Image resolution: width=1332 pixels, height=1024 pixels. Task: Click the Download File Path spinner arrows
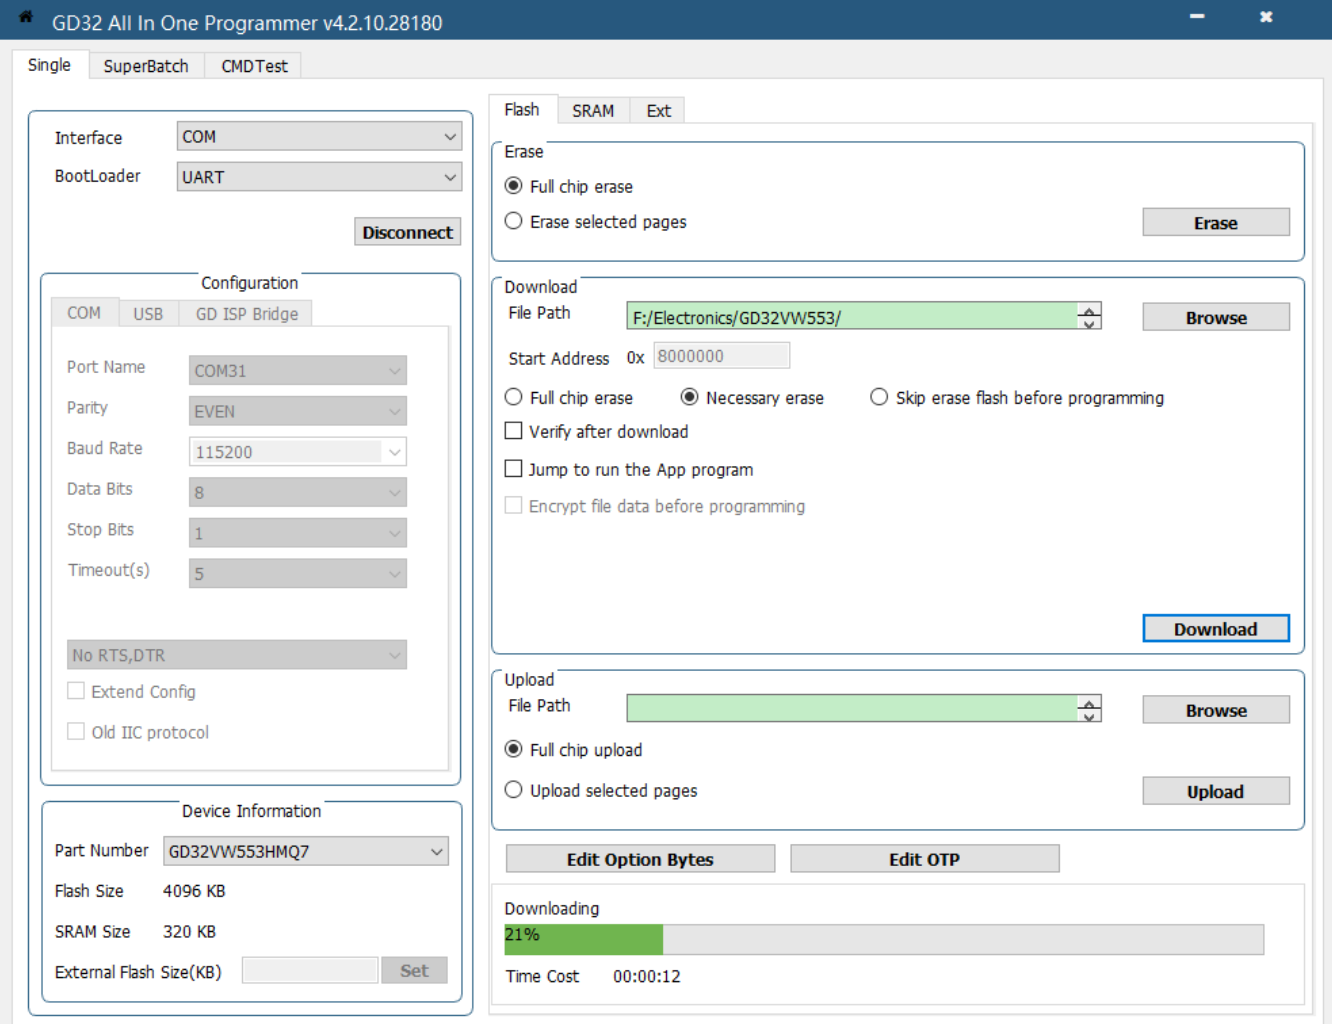coord(1089,316)
